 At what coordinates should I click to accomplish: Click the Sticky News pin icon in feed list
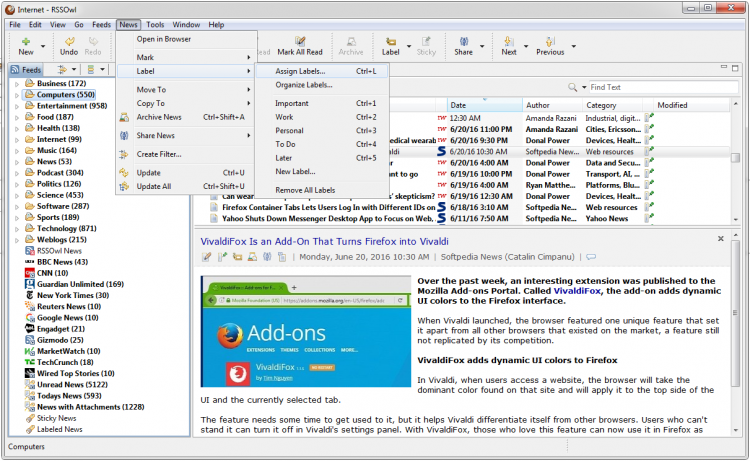(x=30, y=418)
